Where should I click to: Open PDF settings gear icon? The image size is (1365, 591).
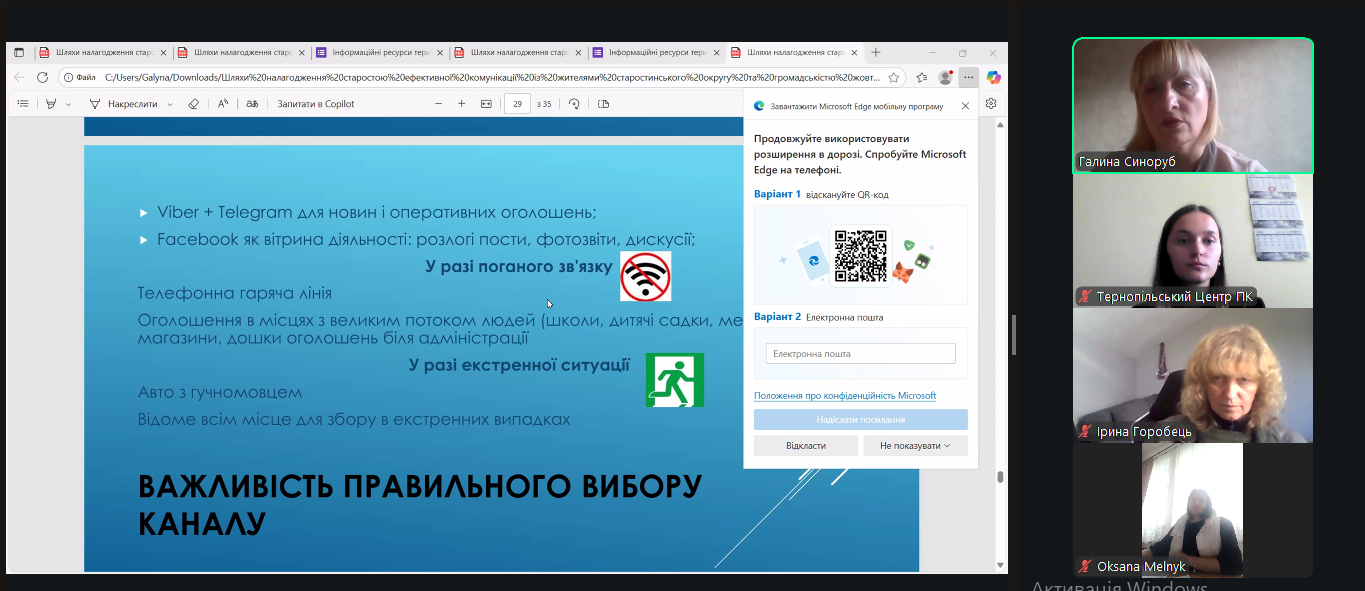[991, 103]
